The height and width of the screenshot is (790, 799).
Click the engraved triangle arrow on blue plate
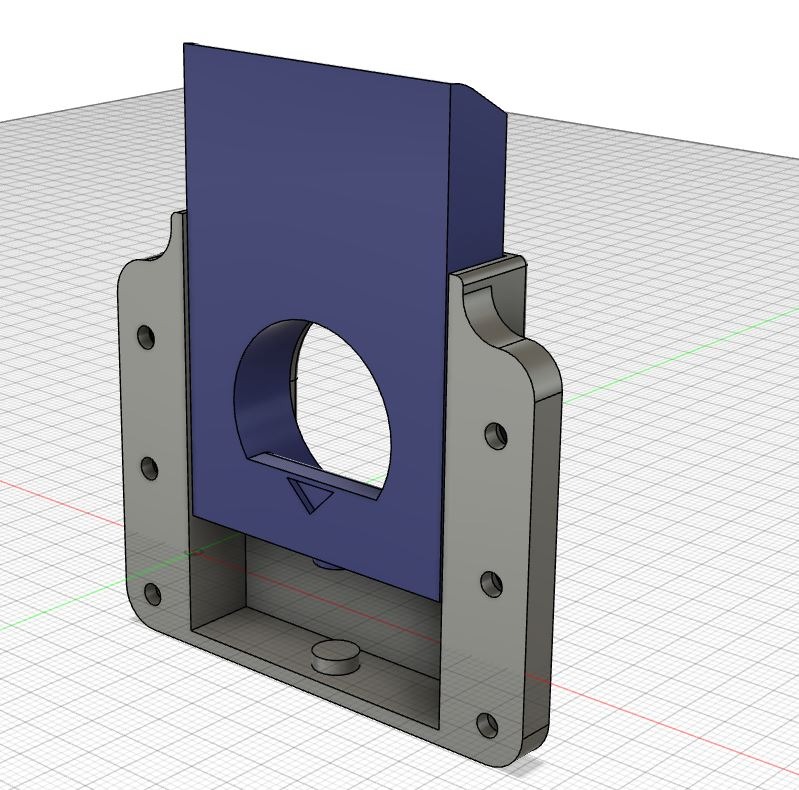click(310, 495)
